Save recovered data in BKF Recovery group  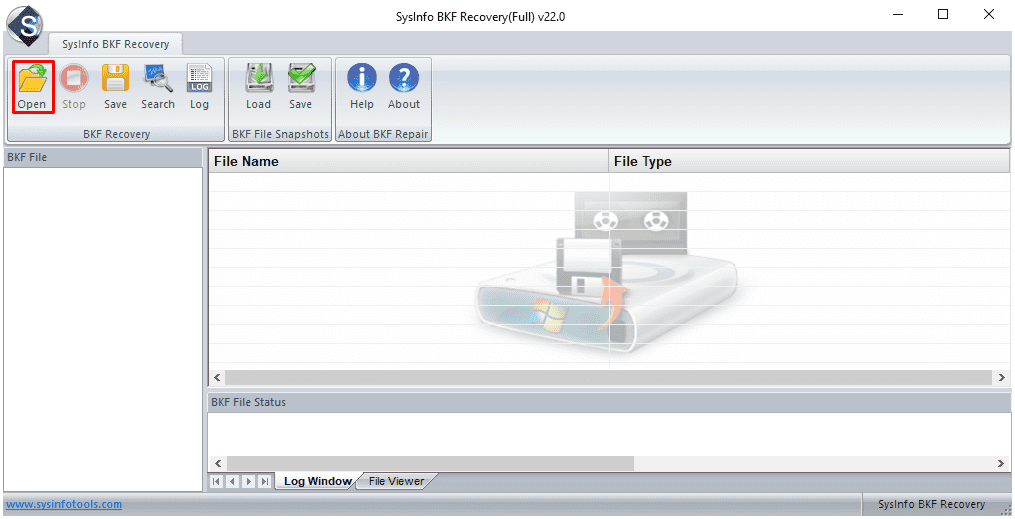(115, 87)
